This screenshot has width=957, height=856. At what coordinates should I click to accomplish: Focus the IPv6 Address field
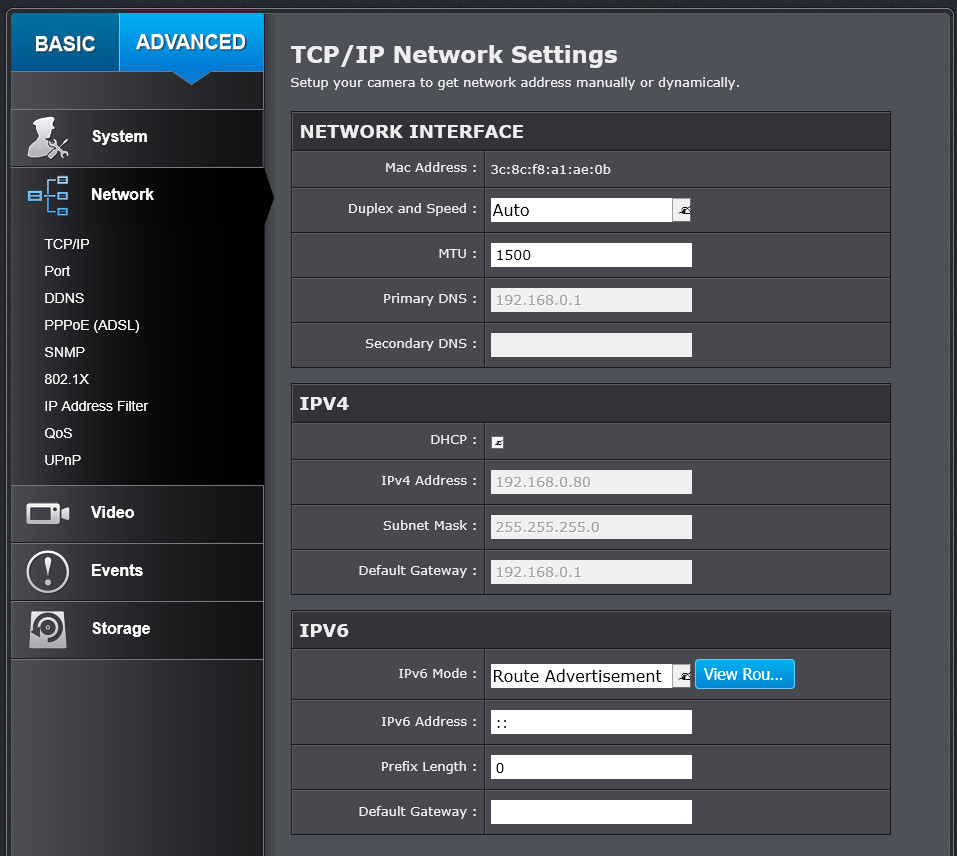(591, 722)
